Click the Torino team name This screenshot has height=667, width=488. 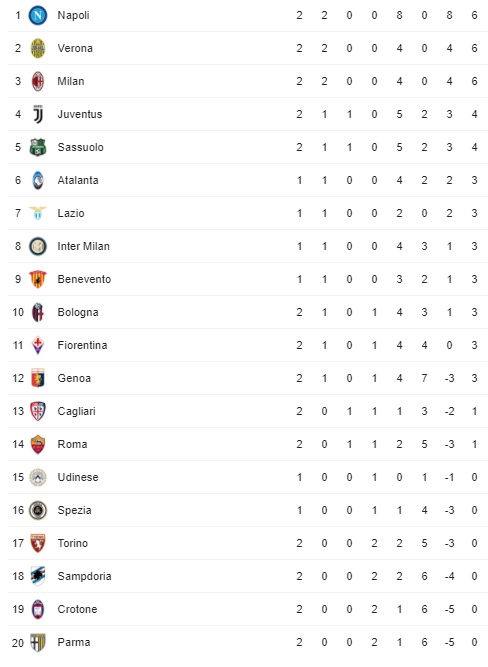(x=73, y=543)
